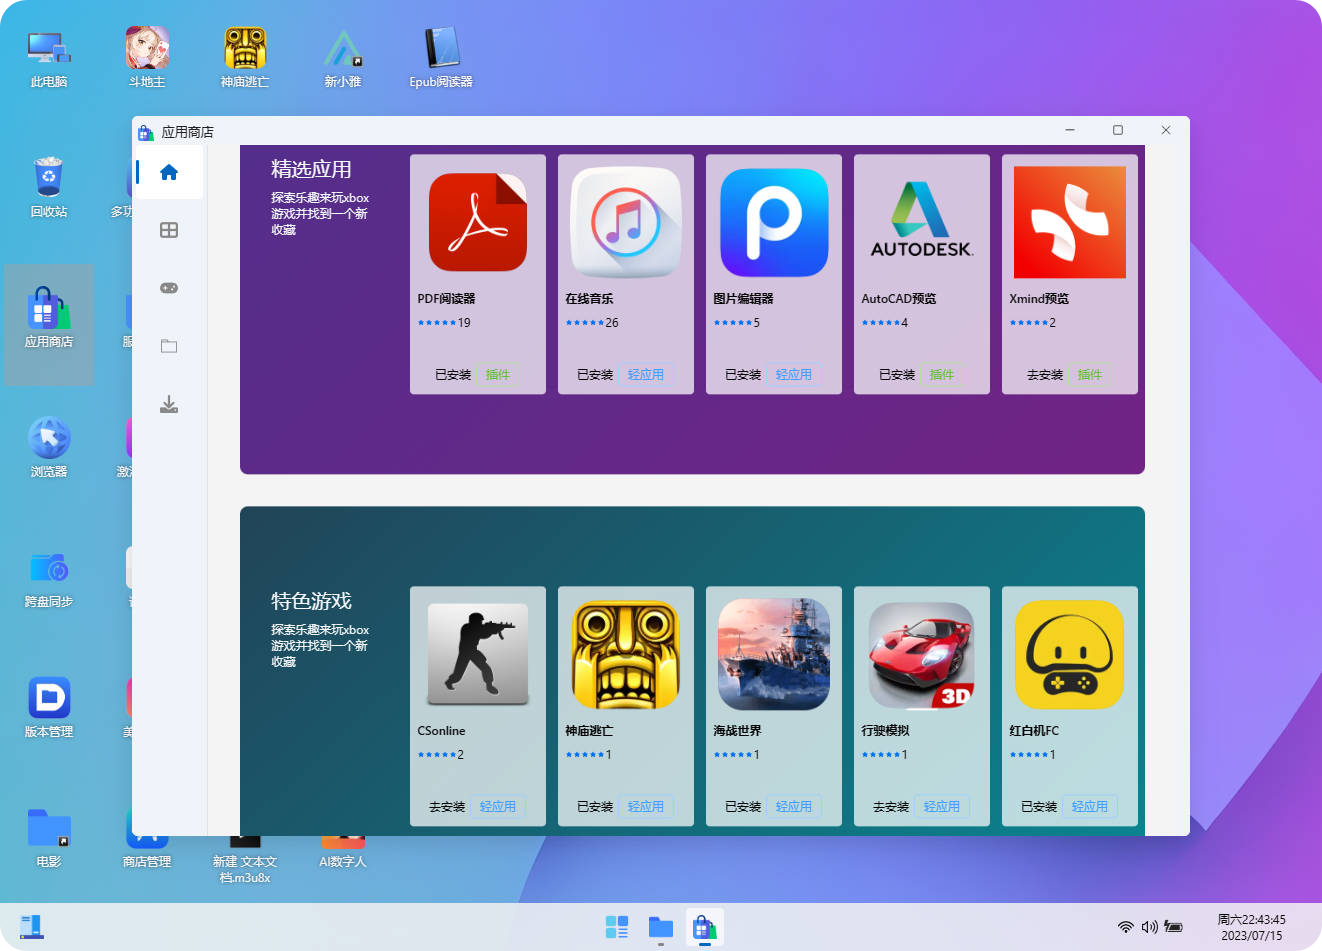Click the 精选应用 section heading
The height and width of the screenshot is (951, 1322).
311,169
